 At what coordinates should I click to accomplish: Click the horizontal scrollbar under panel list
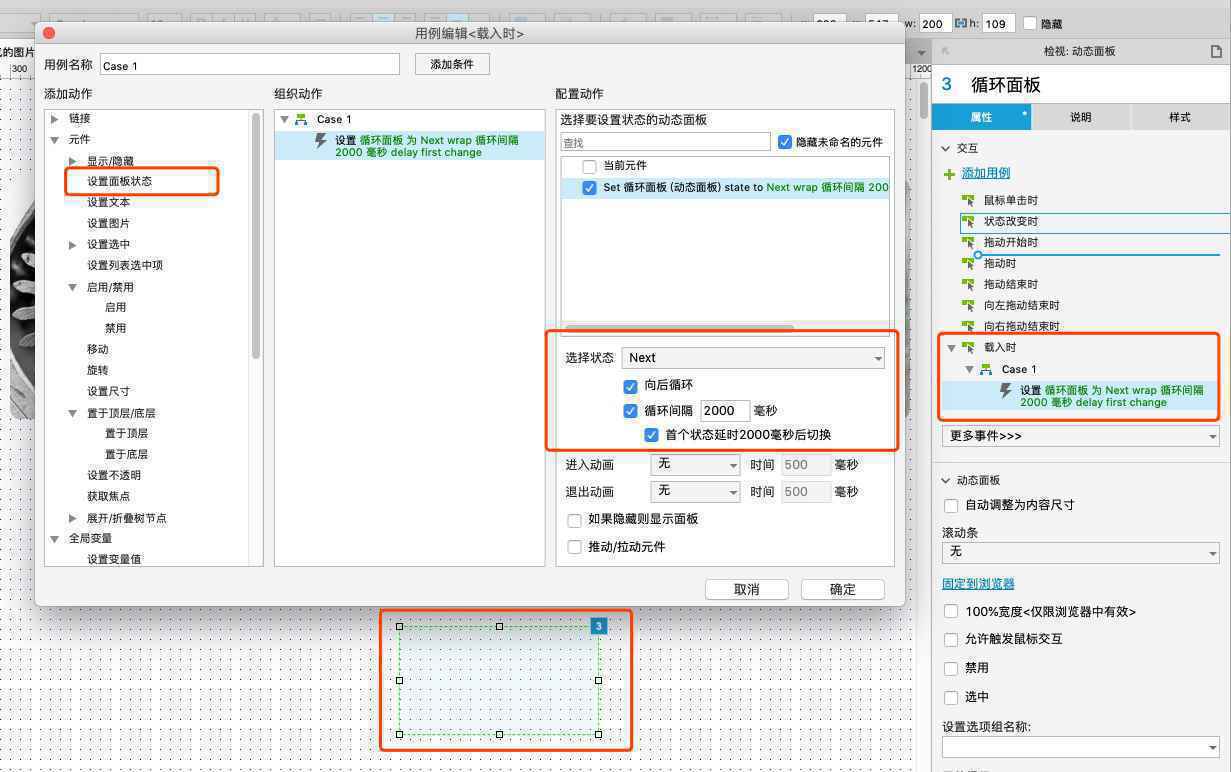pos(679,327)
